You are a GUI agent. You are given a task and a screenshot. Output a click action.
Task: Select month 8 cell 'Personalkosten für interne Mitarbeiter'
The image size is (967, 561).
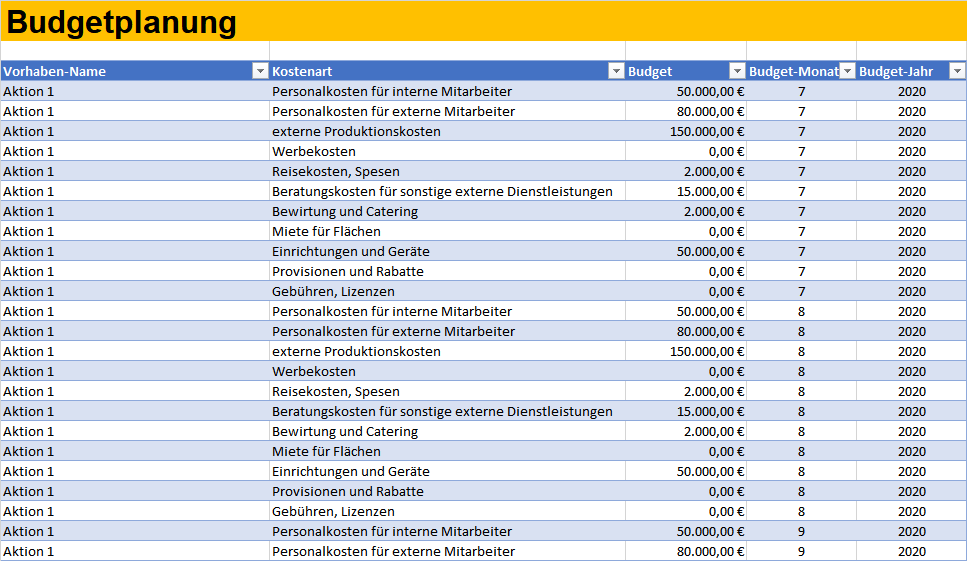coord(447,312)
